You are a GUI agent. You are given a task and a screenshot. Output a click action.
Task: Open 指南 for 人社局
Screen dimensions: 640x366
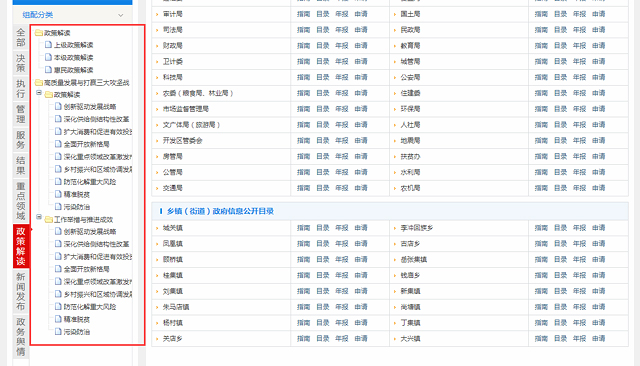coord(541,125)
